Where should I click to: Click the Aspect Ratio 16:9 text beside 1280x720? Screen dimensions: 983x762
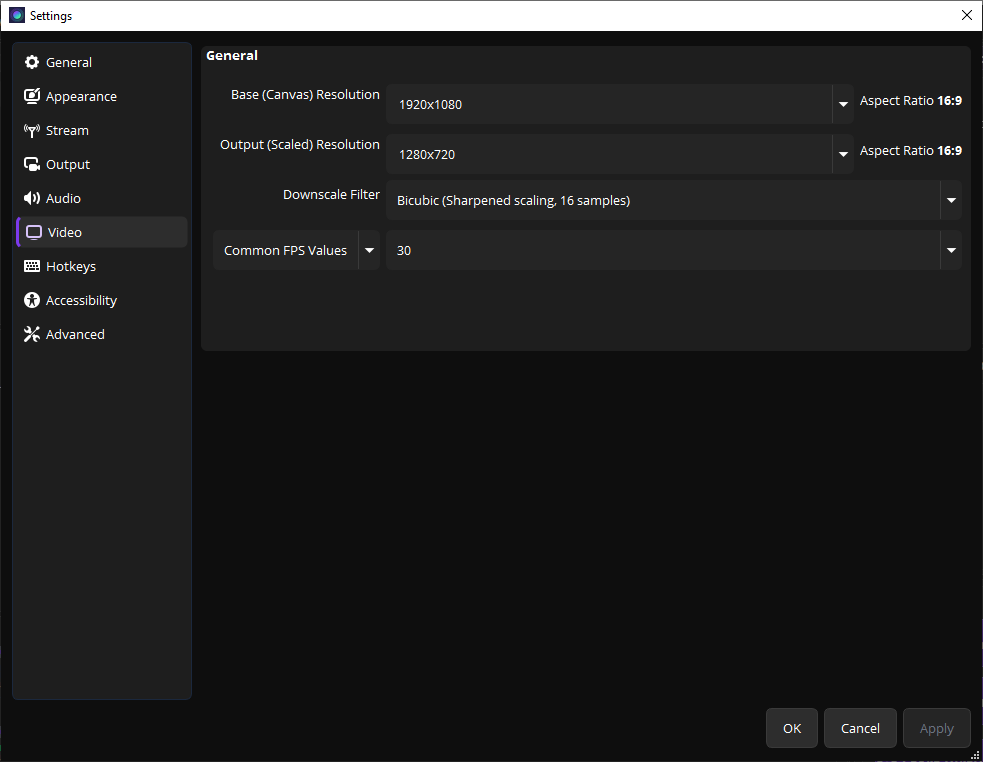(x=911, y=151)
